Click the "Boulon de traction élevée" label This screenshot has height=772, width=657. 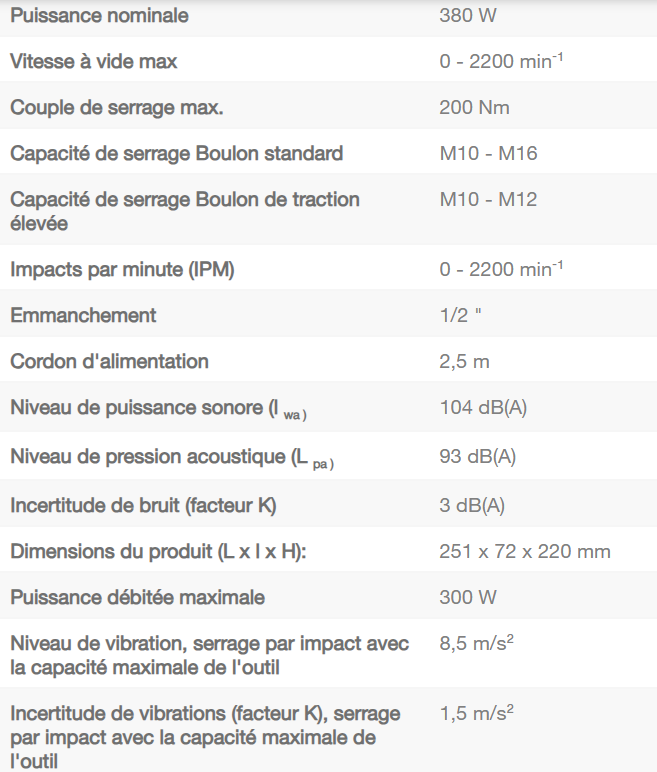tap(185, 211)
